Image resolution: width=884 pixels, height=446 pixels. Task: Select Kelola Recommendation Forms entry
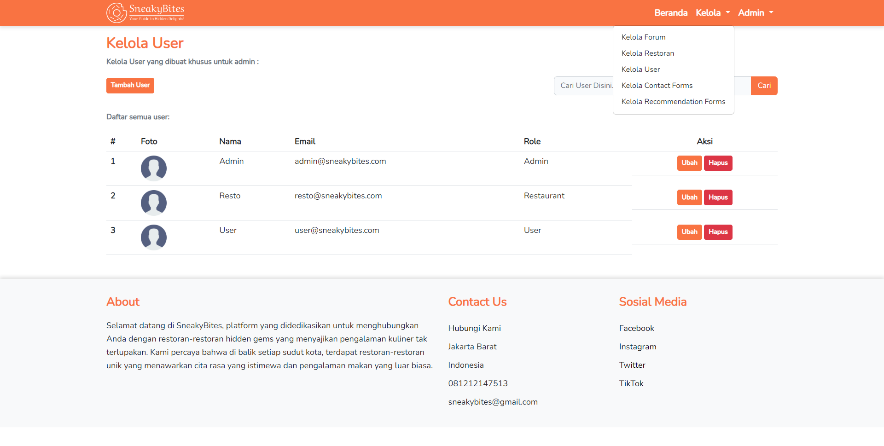[673, 102]
